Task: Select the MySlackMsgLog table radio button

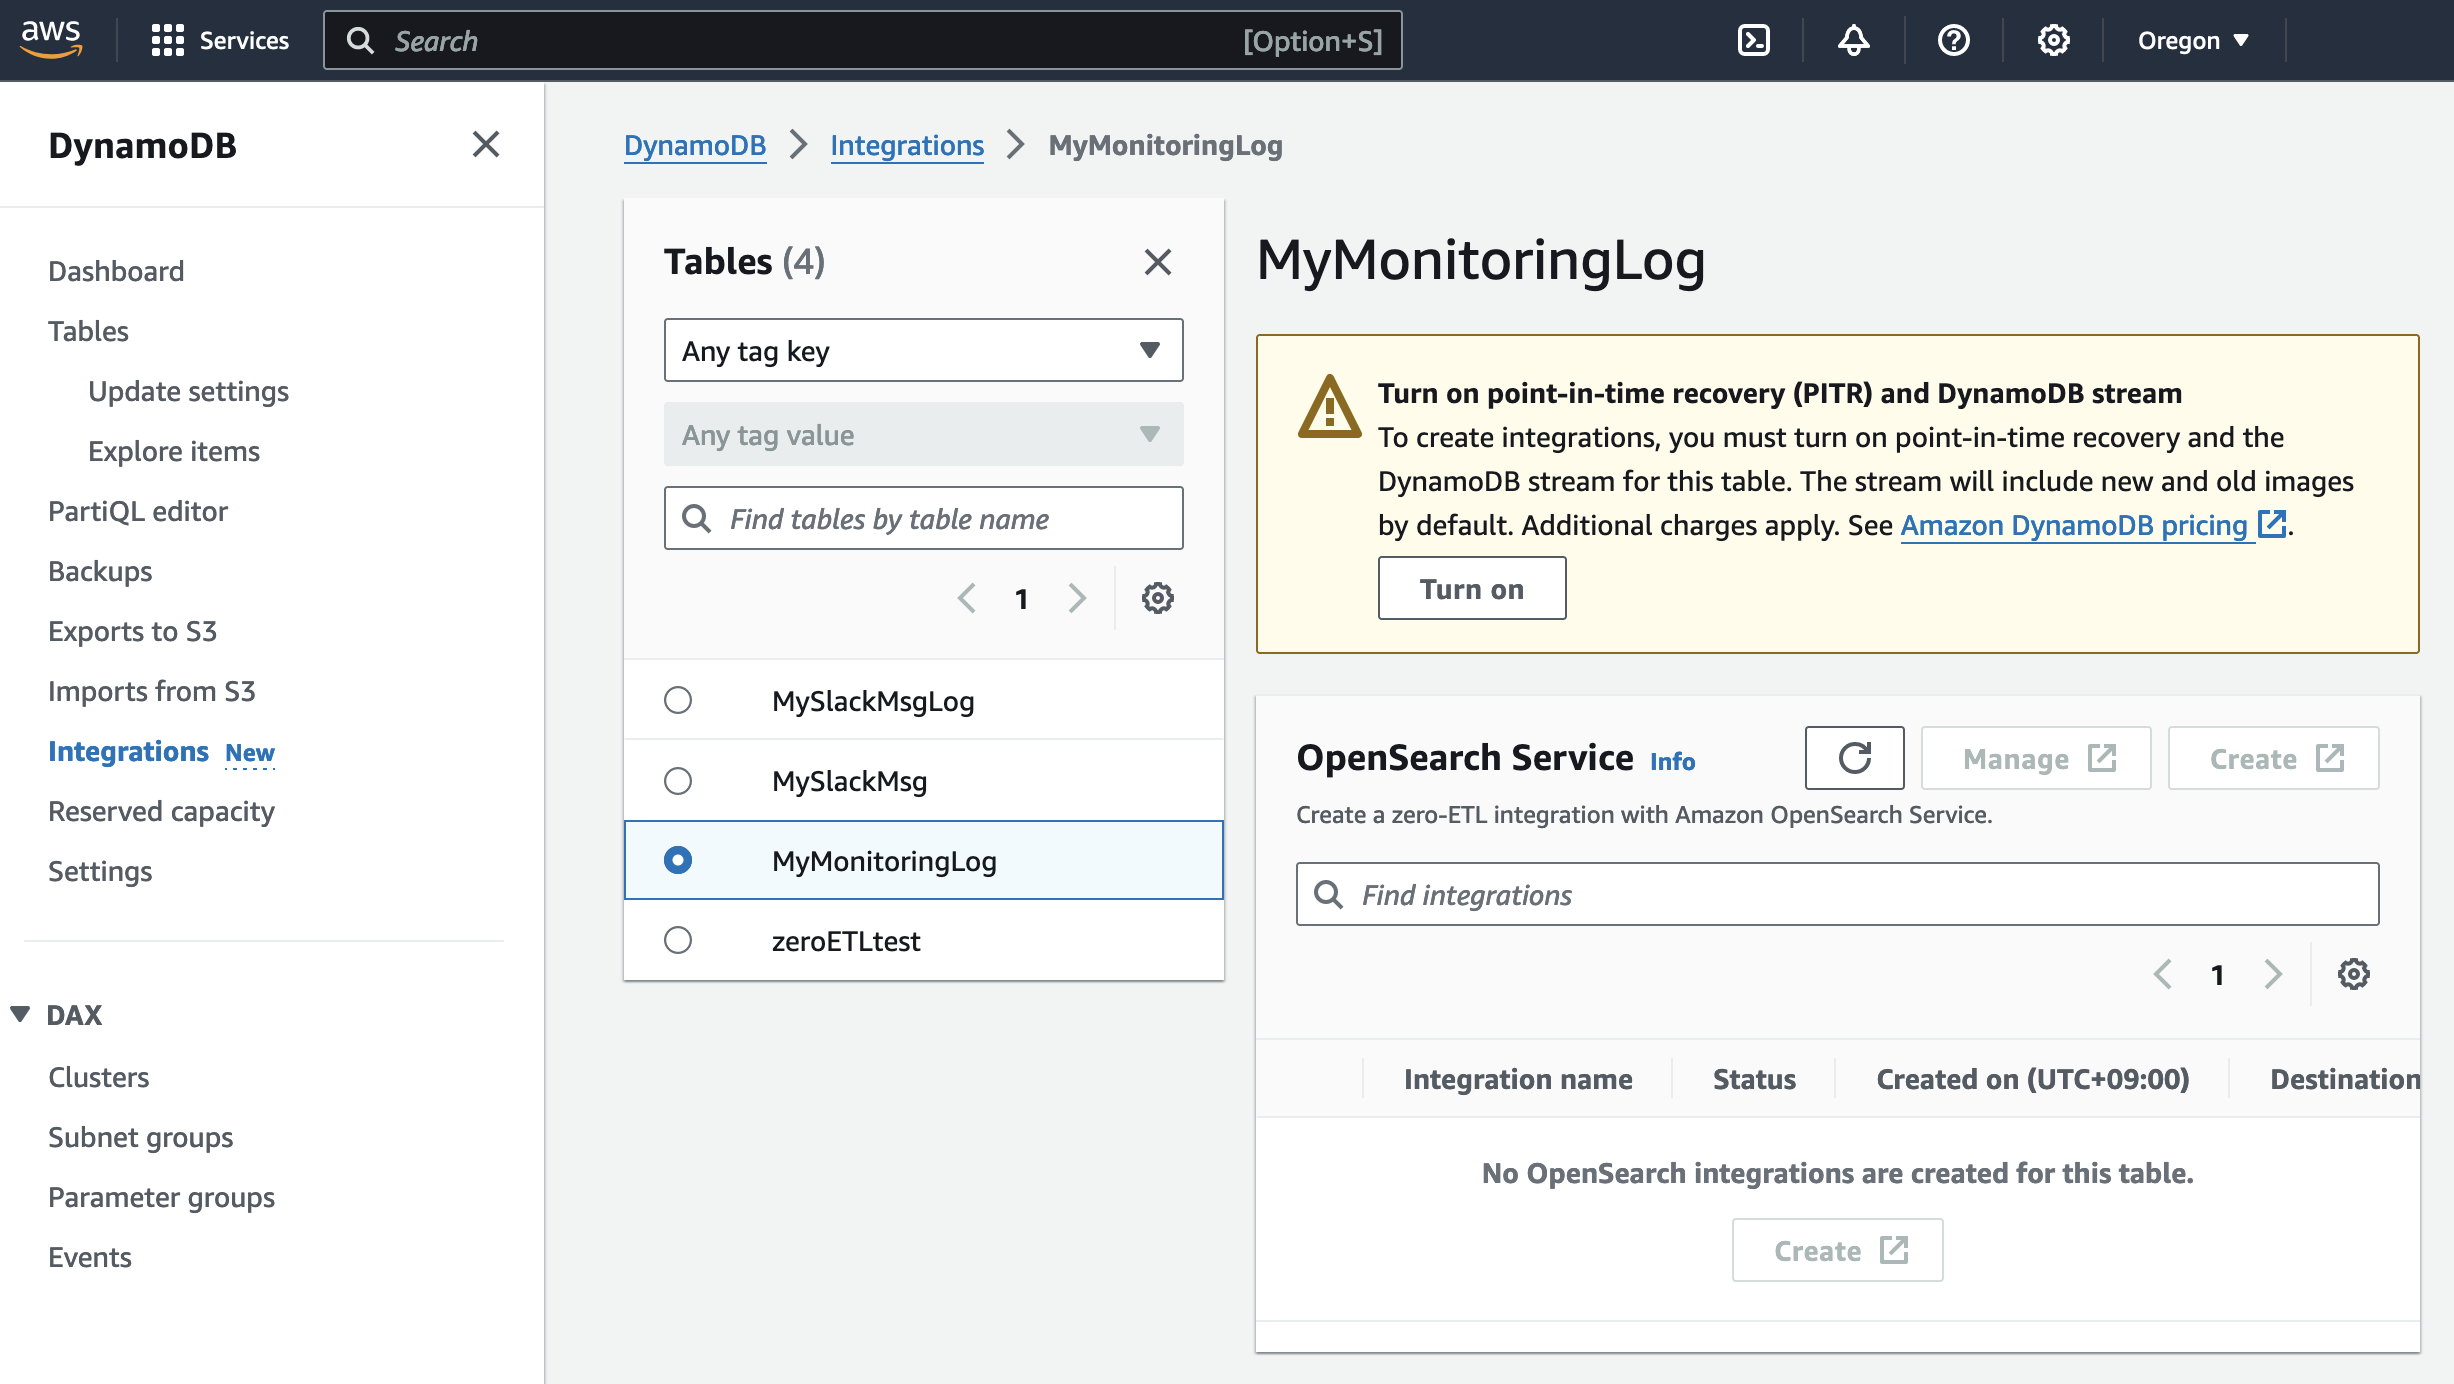Action: pos(678,700)
